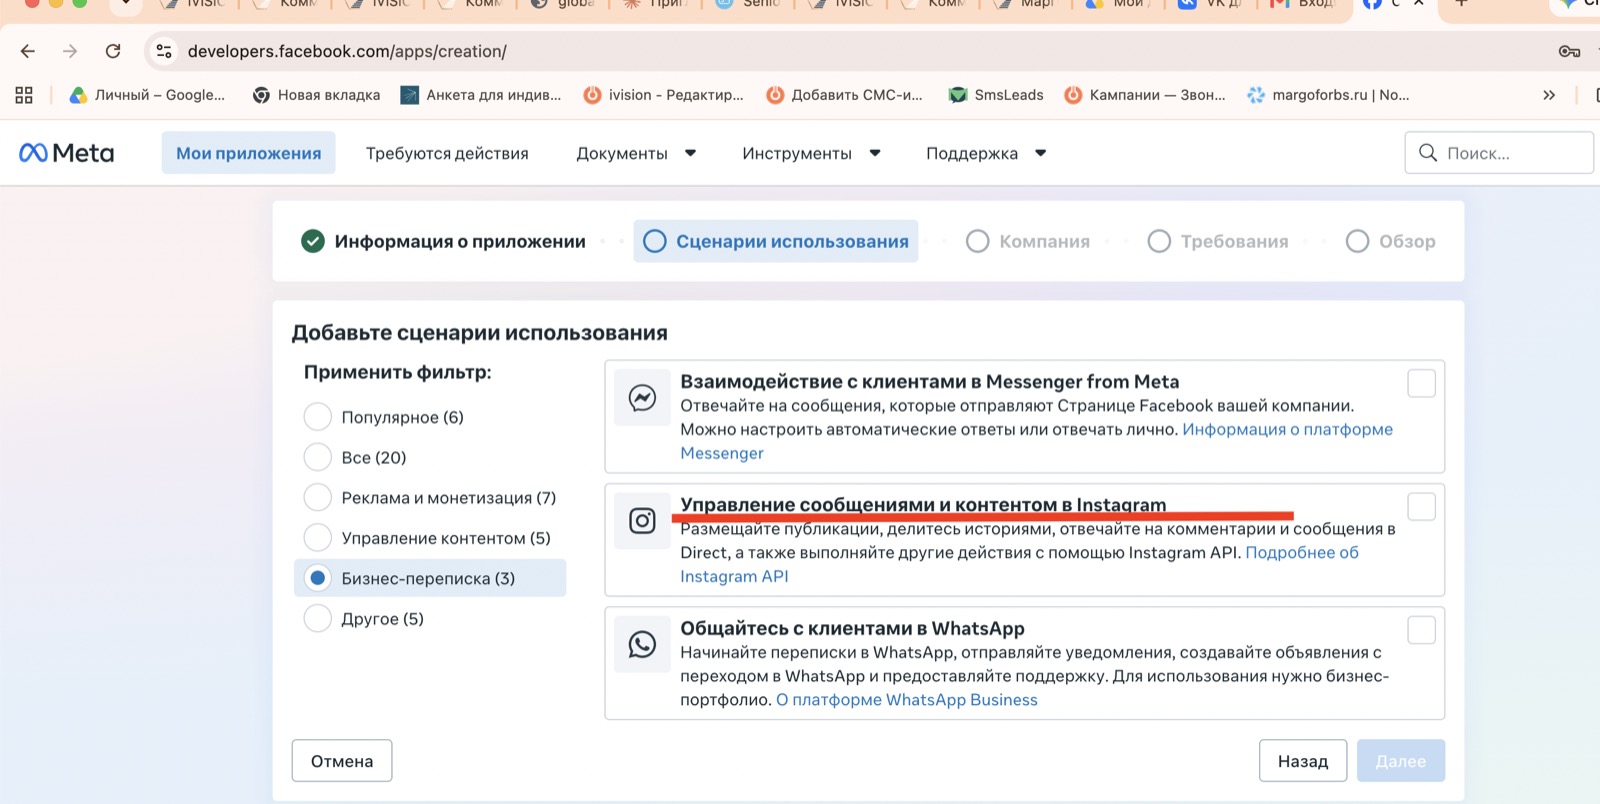Check the WhatsApp scenario checkbox
Screen dimensions: 1600x804
(1421, 630)
